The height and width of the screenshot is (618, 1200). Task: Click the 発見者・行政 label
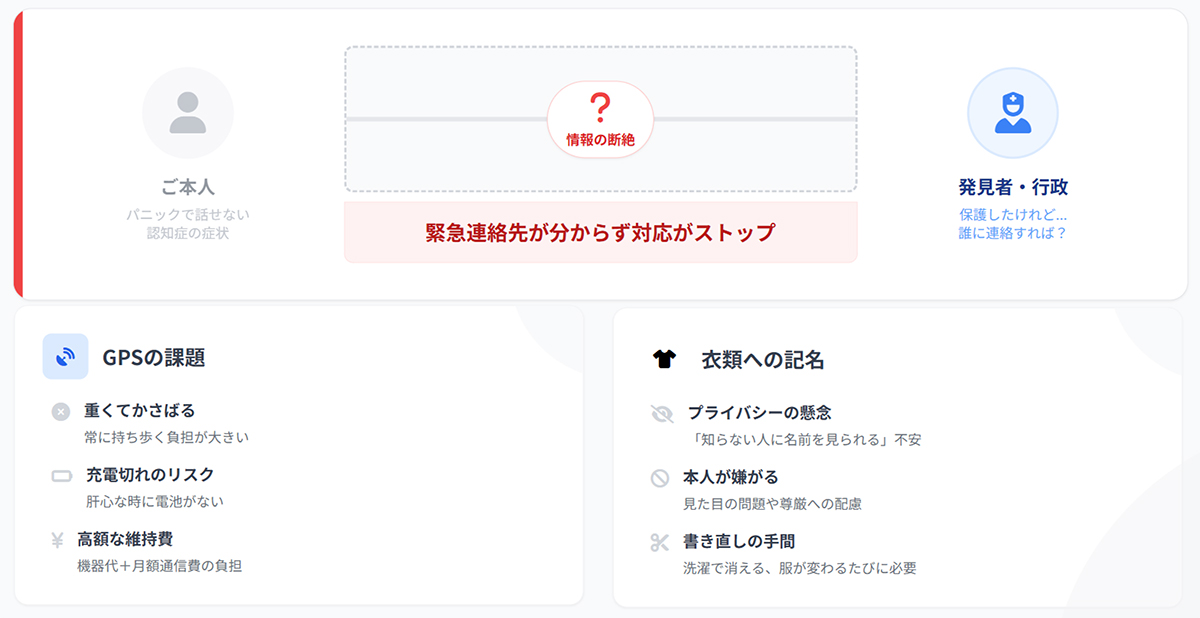click(x=1012, y=187)
